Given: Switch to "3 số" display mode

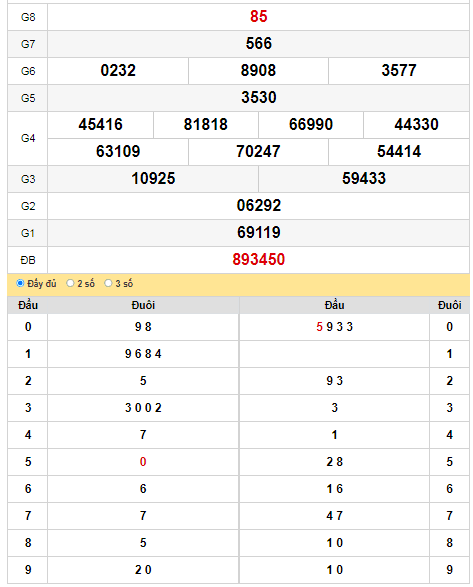Looking at the screenshot, I should tap(108, 283).
